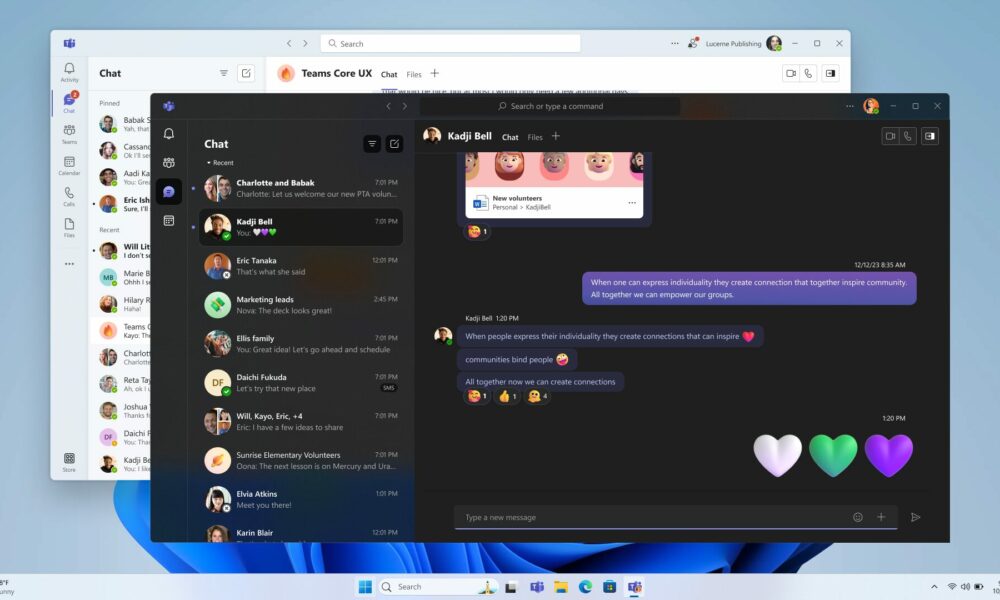Add a tab in Kadji Bell chat
This screenshot has width=1000, height=600.
point(556,136)
